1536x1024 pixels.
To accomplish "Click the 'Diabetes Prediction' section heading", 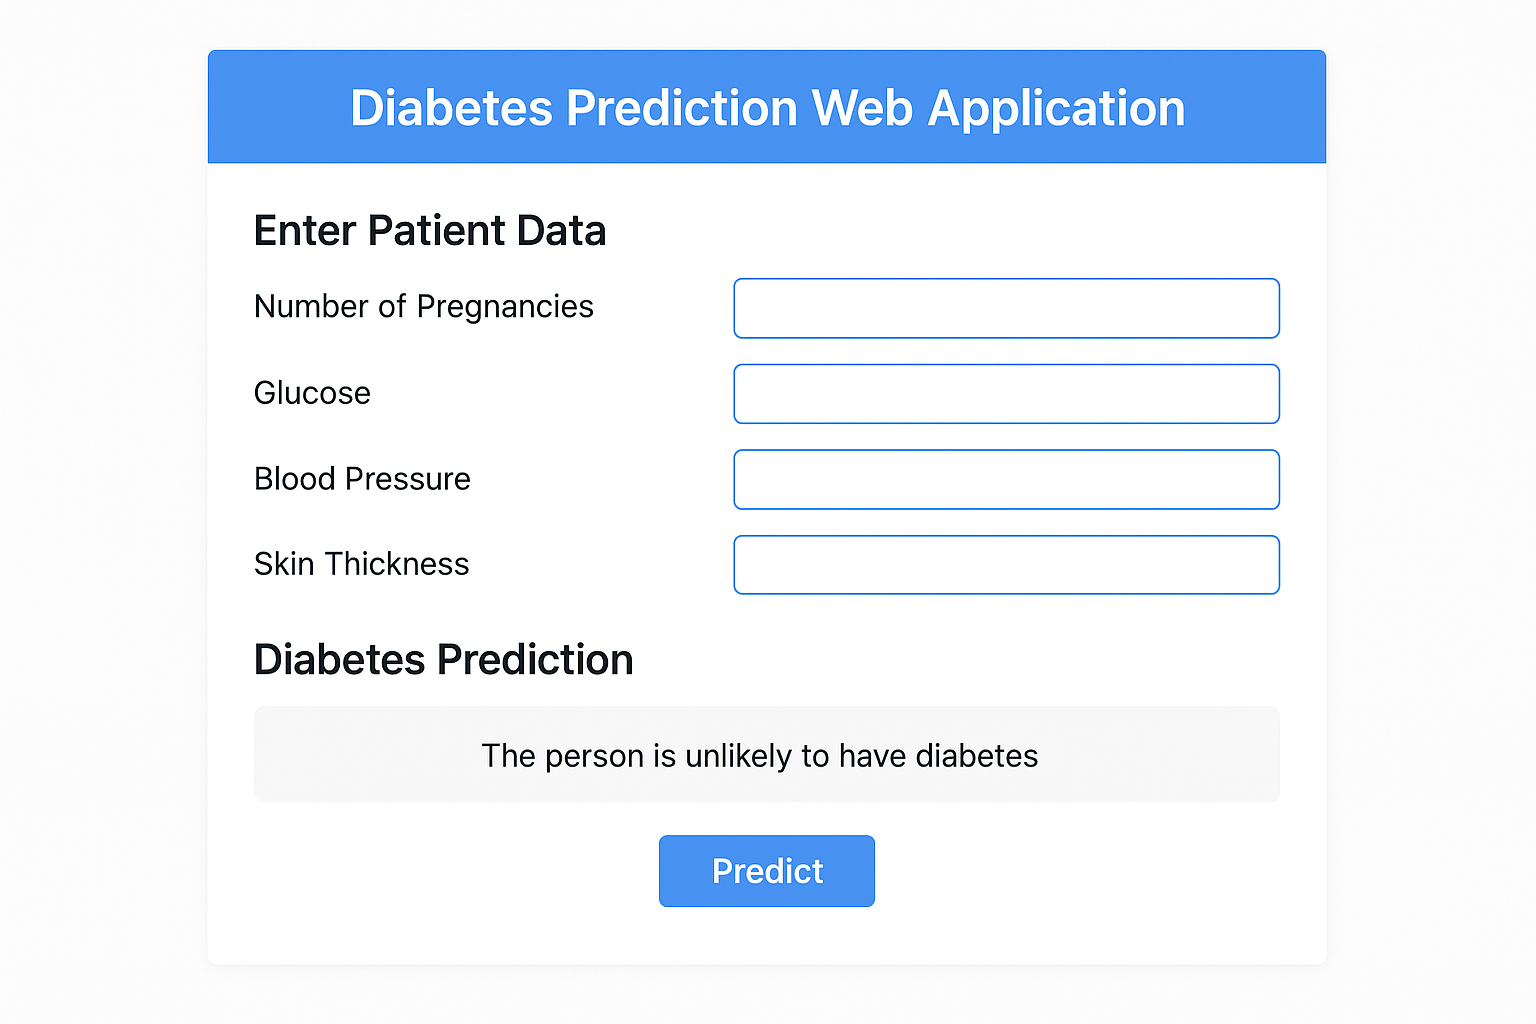I will 443,659.
